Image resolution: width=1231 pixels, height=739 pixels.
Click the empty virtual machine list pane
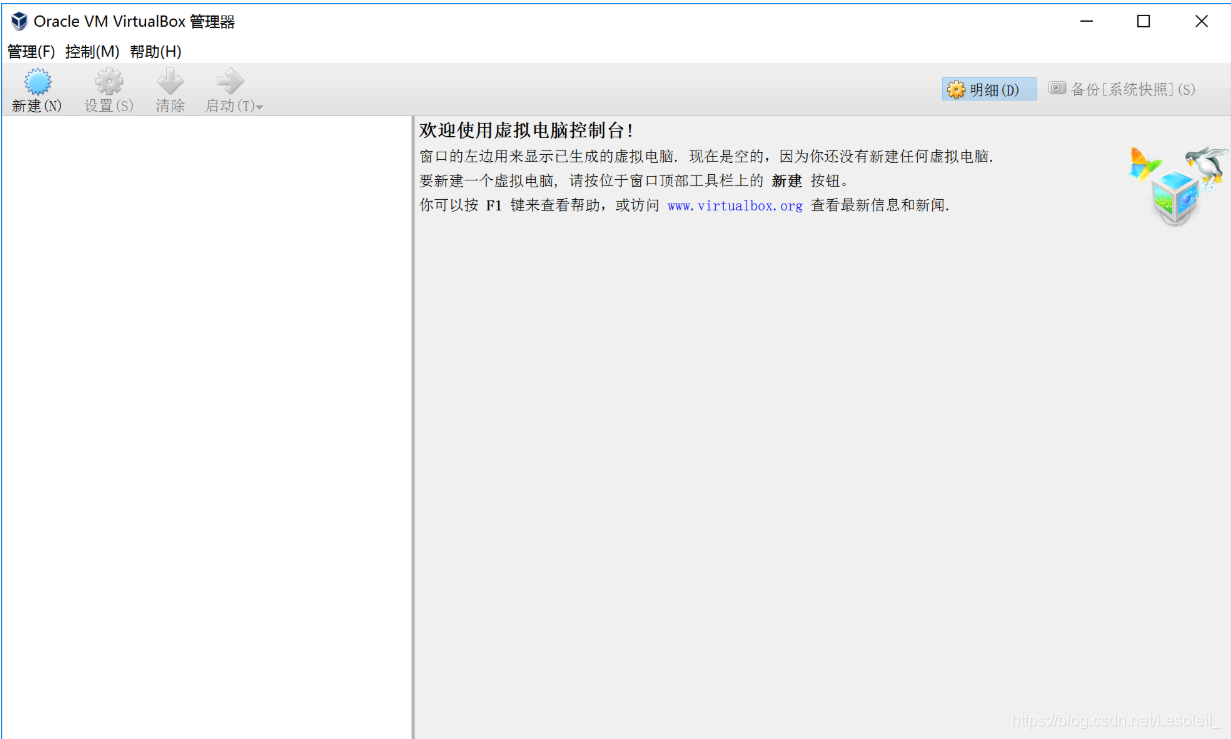pos(206,427)
